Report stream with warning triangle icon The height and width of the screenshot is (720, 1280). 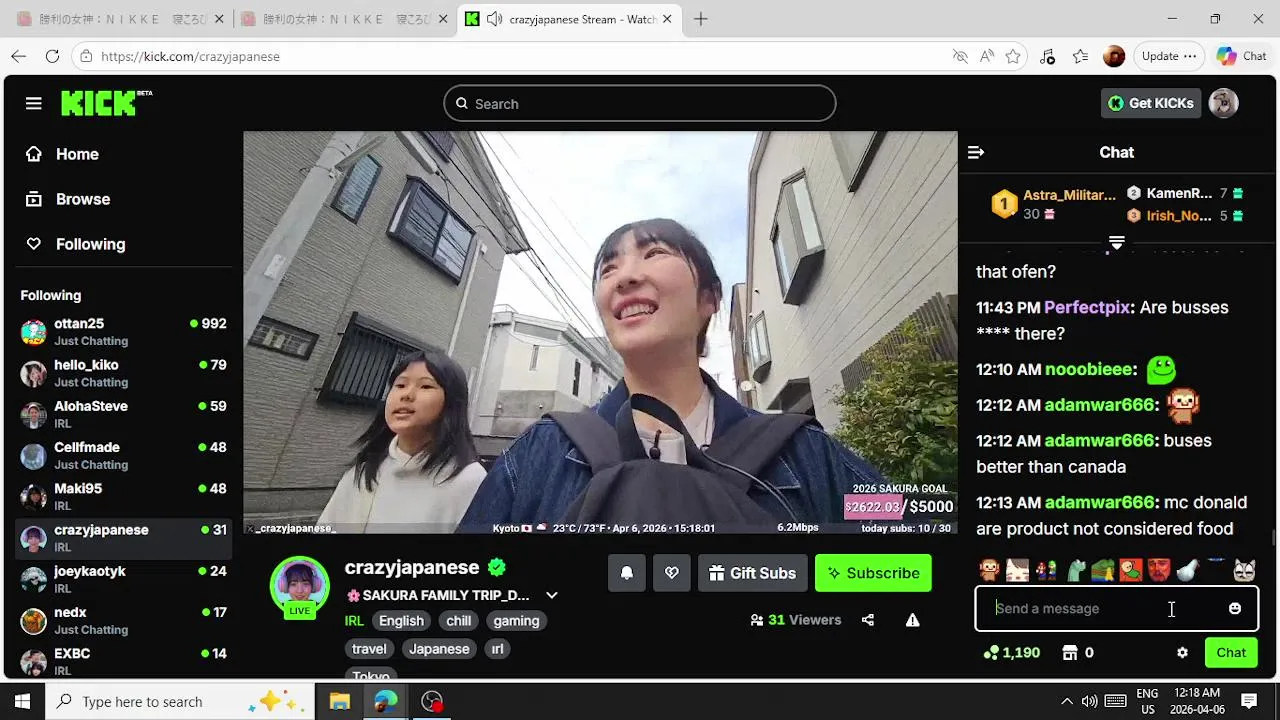coord(912,620)
